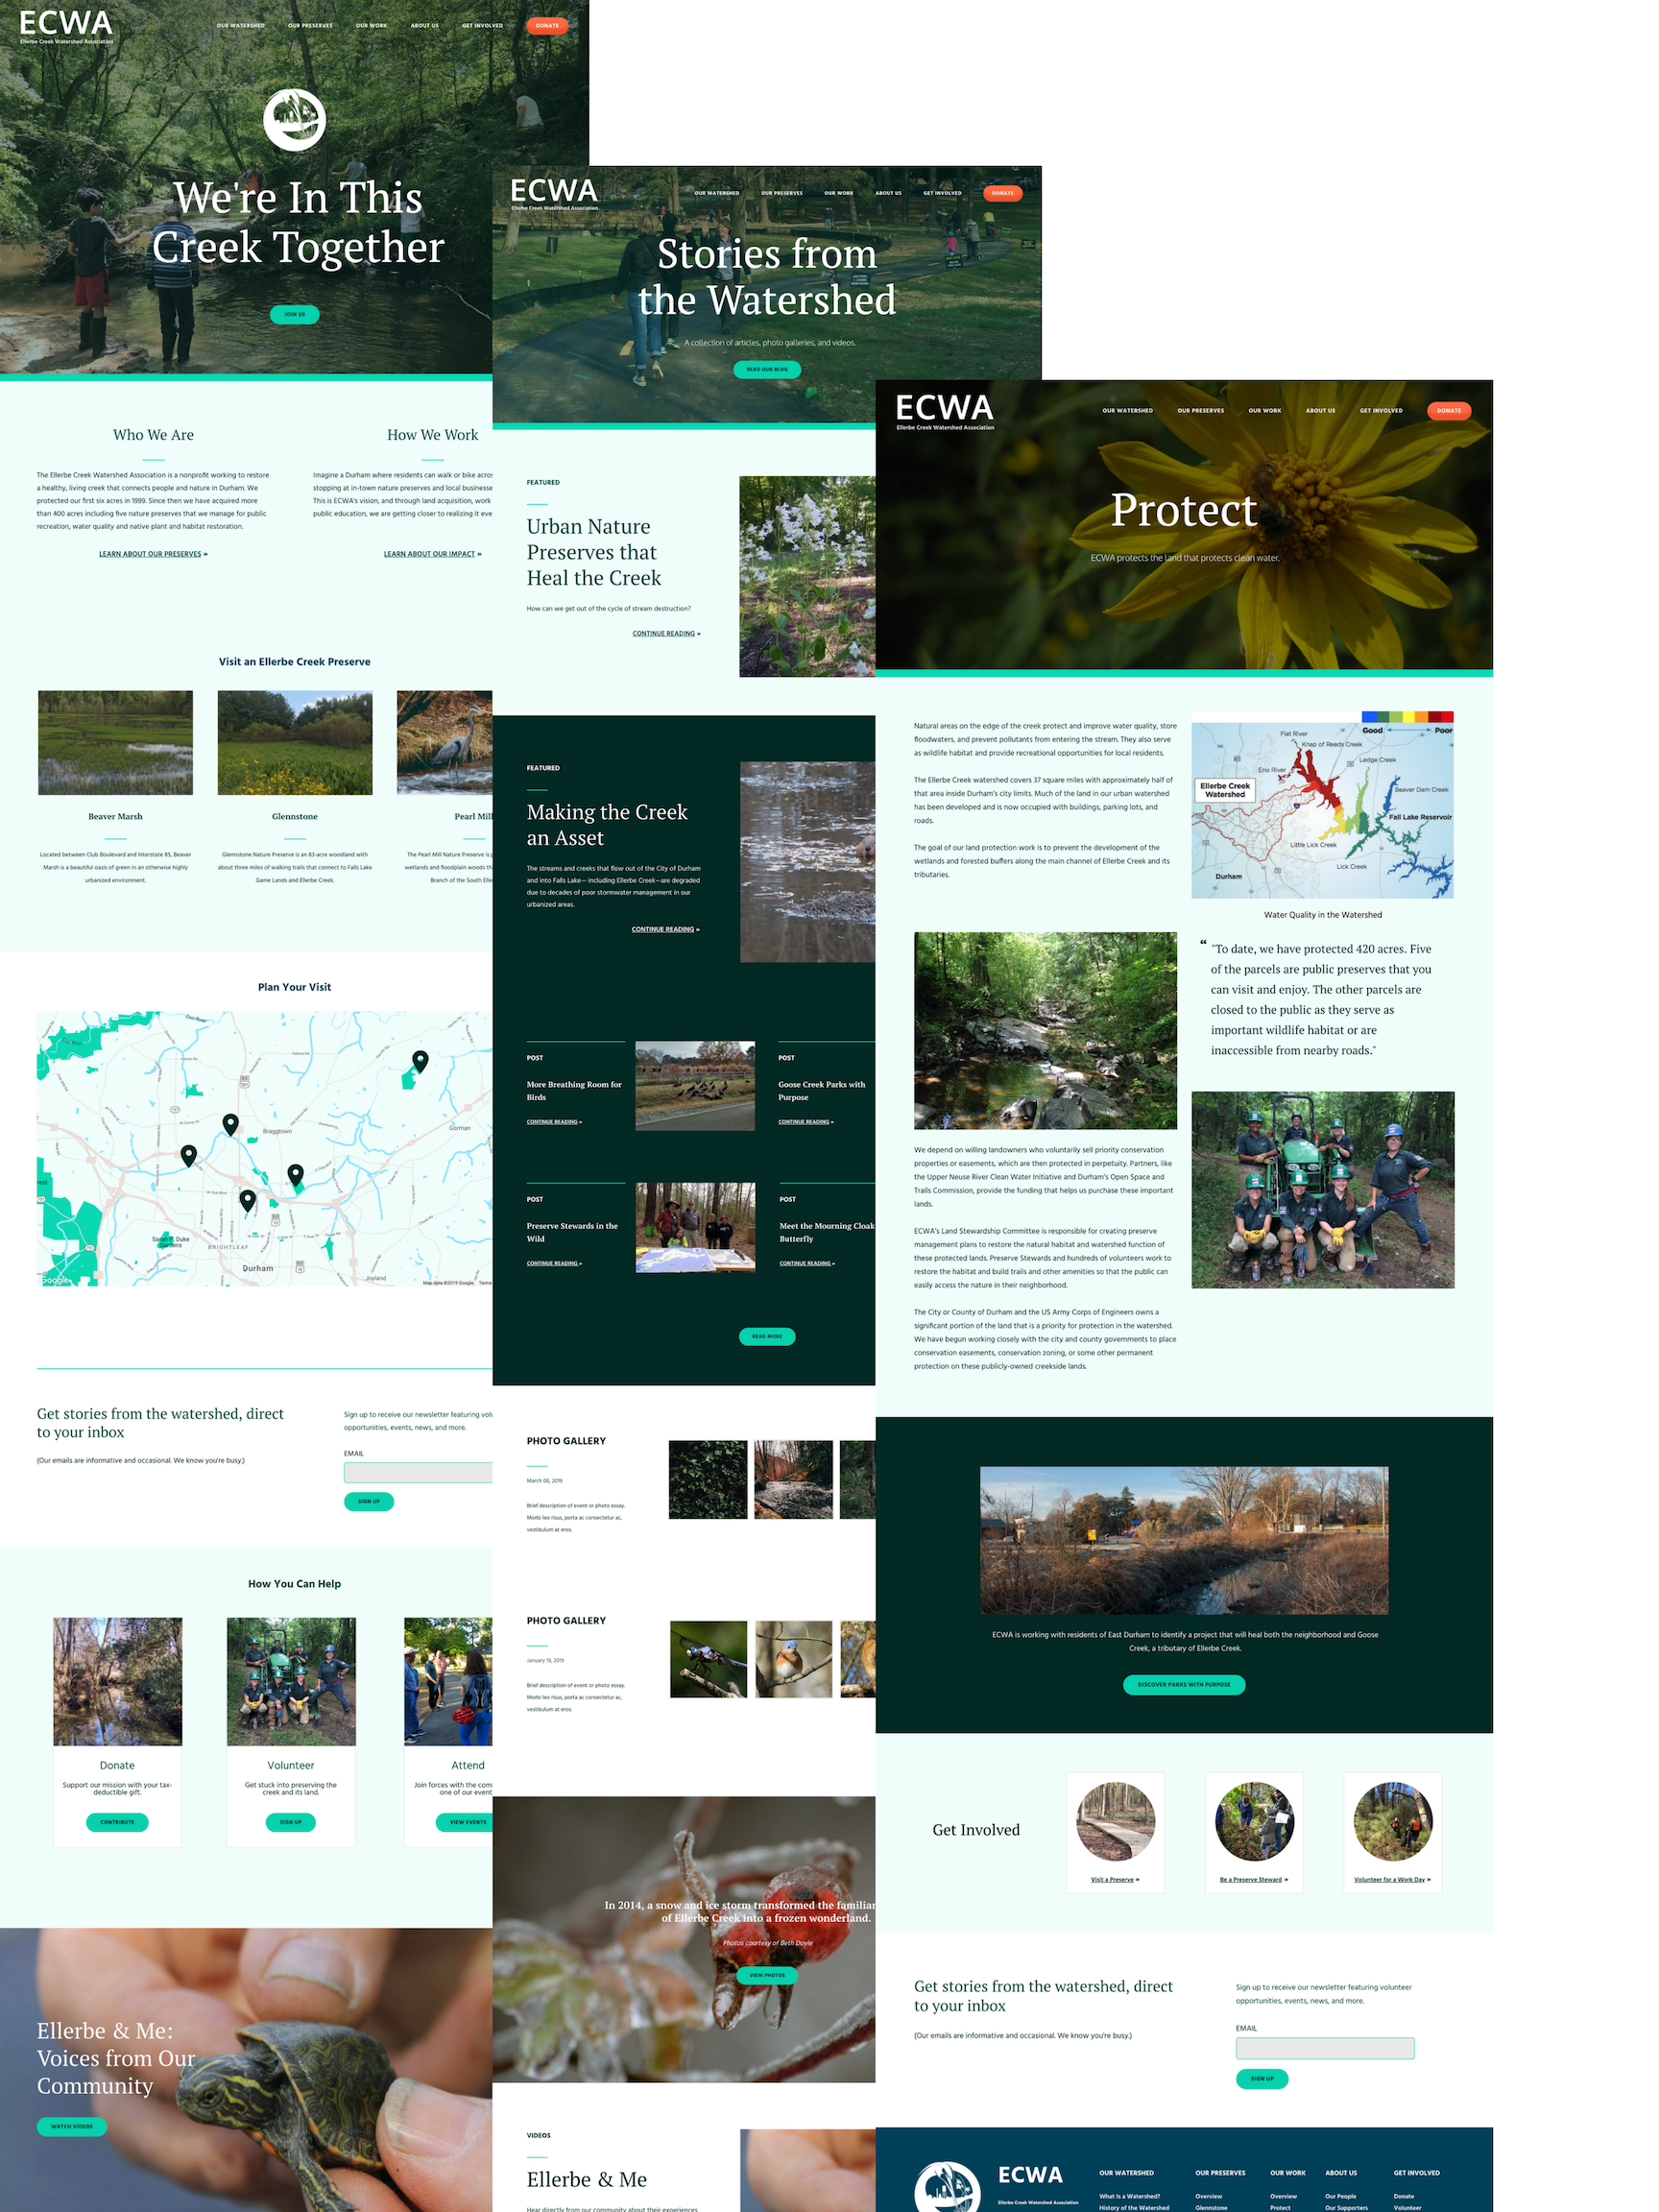Open the Beaver Marsh preserve photo
Image resolution: width=1659 pixels, height=2212 pixels.
pos(115,742)
